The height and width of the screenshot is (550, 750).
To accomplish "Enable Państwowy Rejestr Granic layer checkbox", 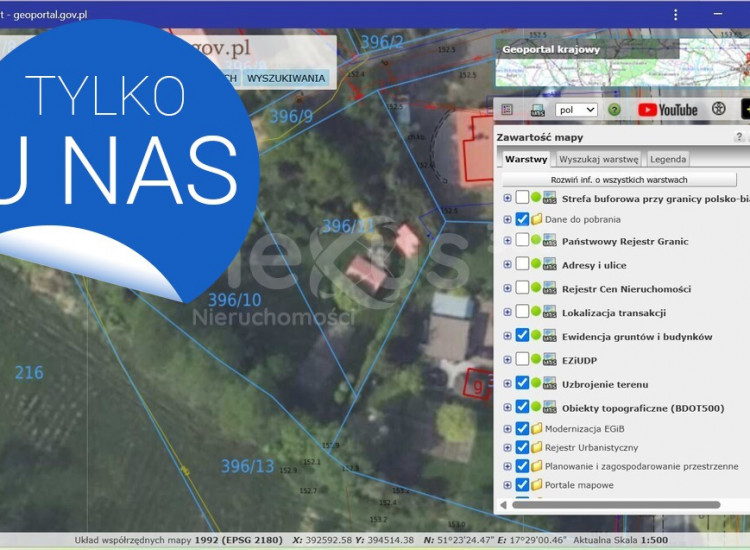I will click(522, 240).
